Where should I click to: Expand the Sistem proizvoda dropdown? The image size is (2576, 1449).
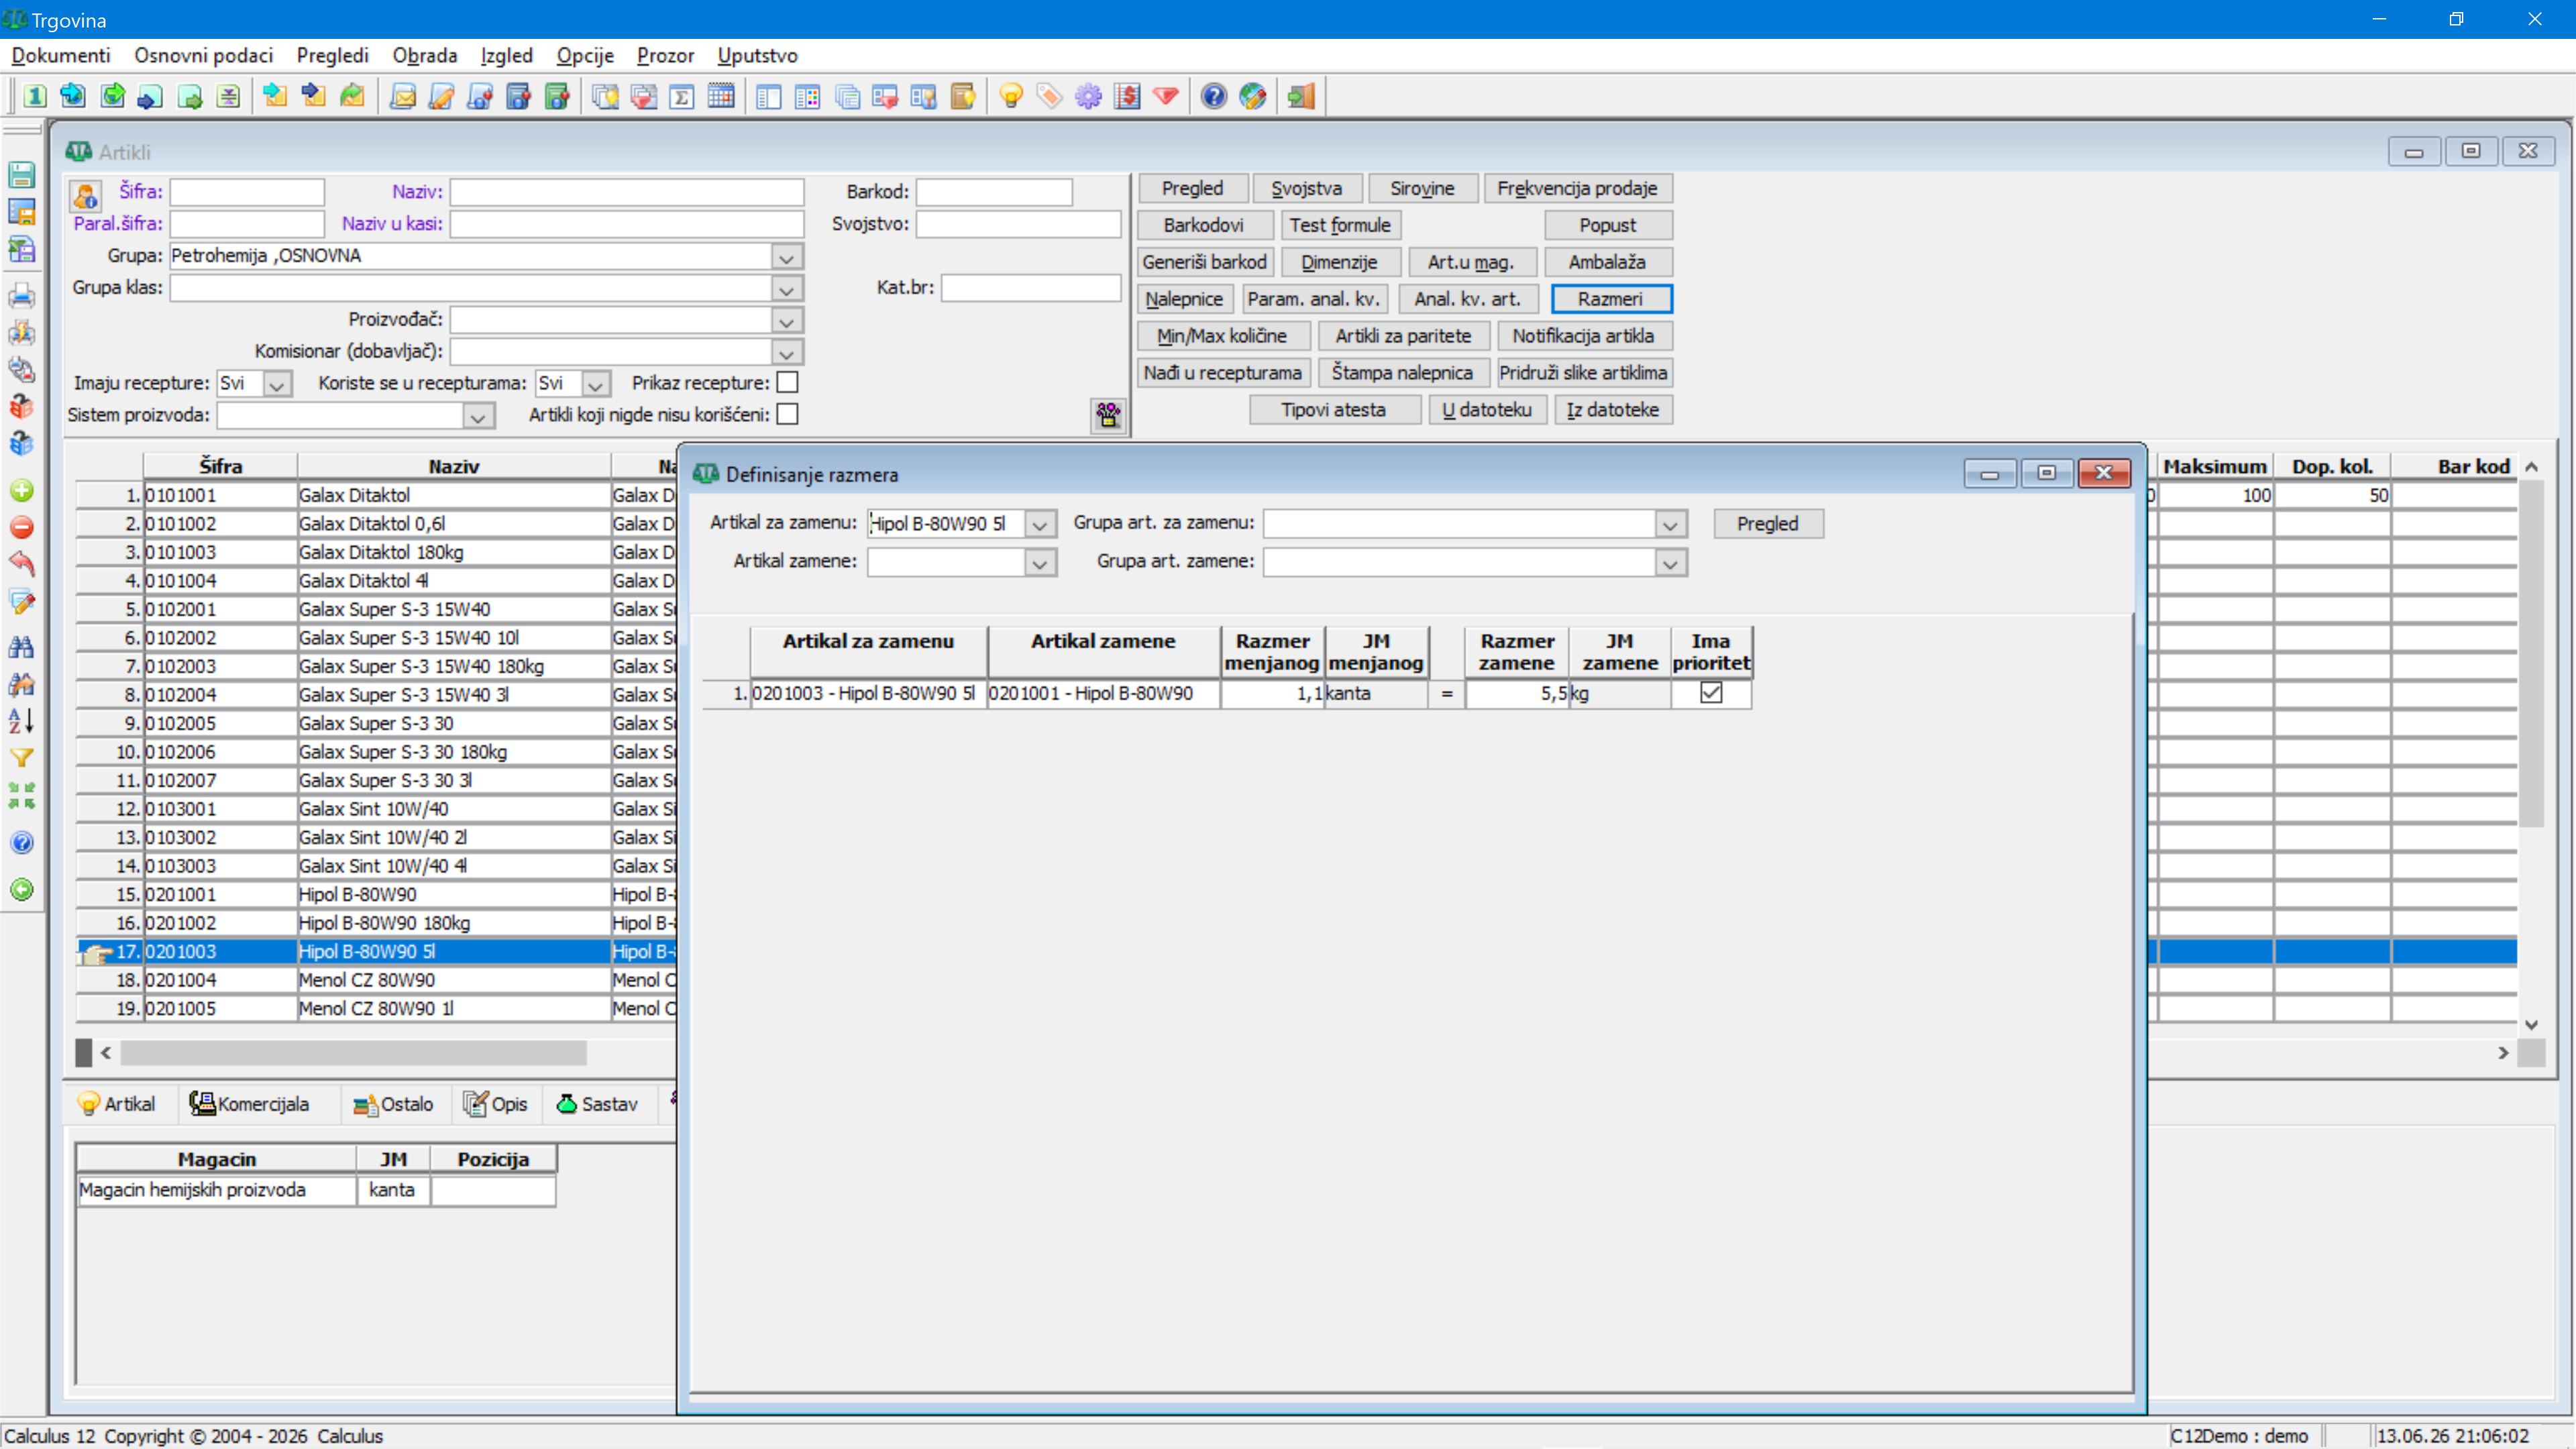478,416
